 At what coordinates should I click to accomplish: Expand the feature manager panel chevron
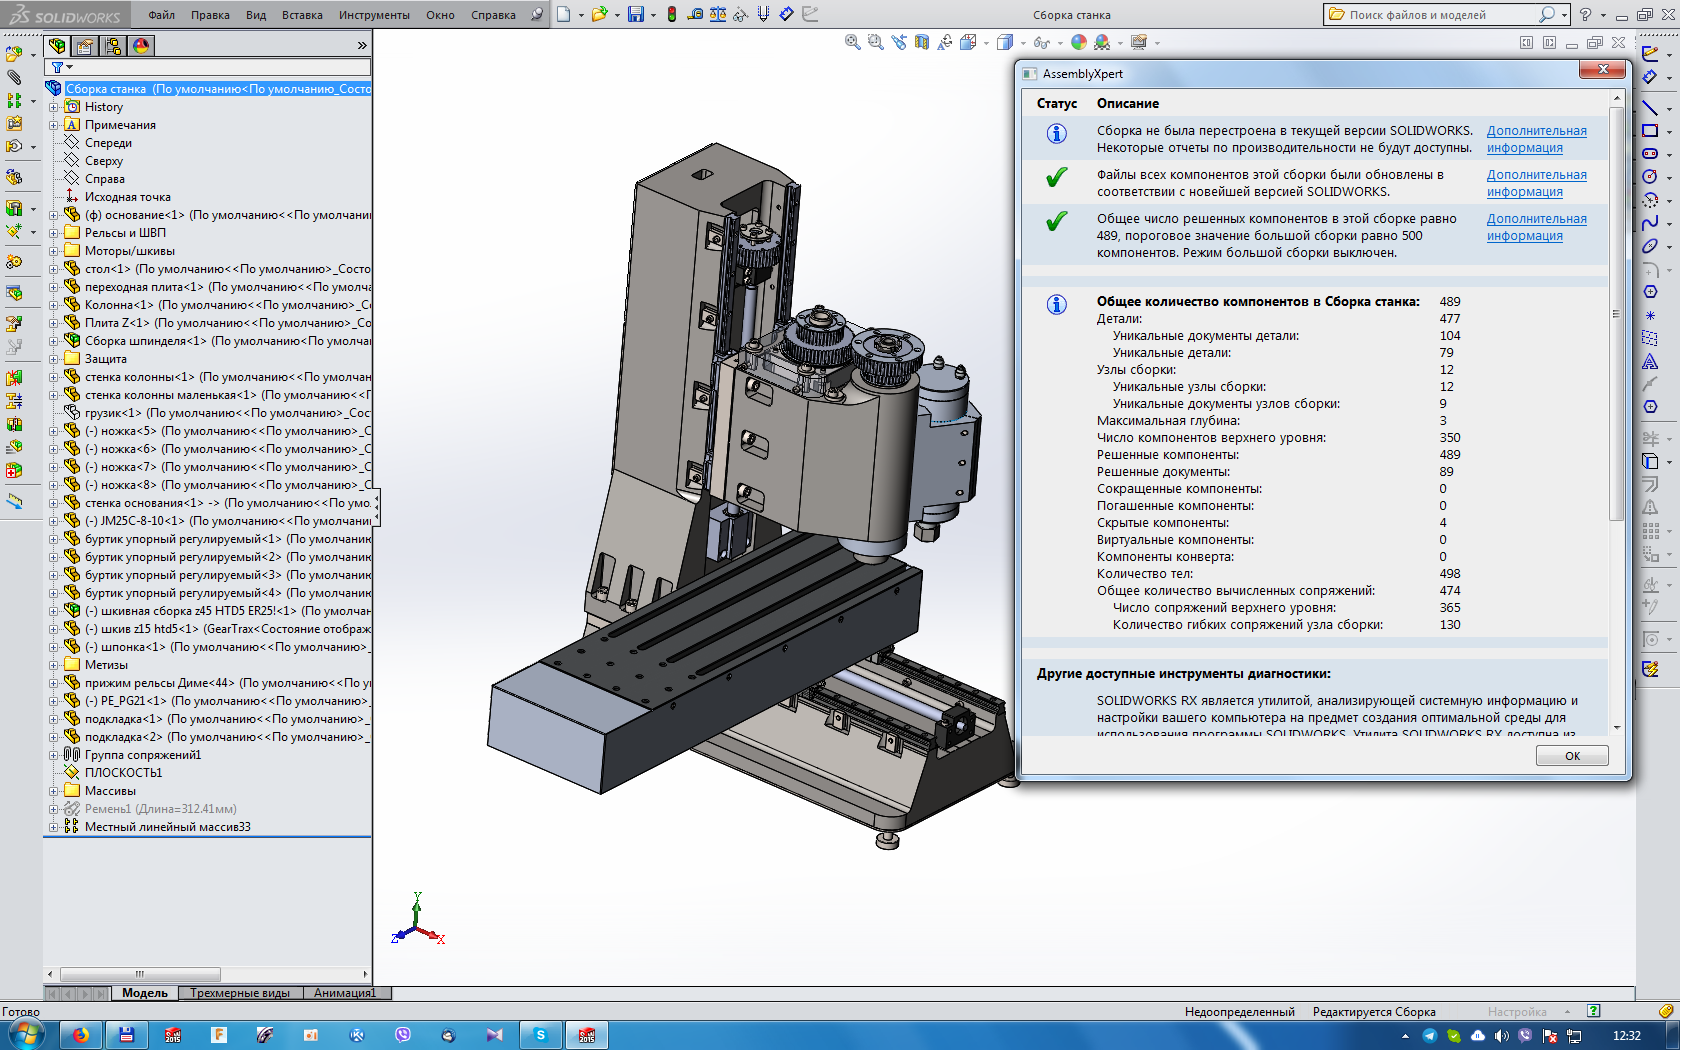coord(362,46)
